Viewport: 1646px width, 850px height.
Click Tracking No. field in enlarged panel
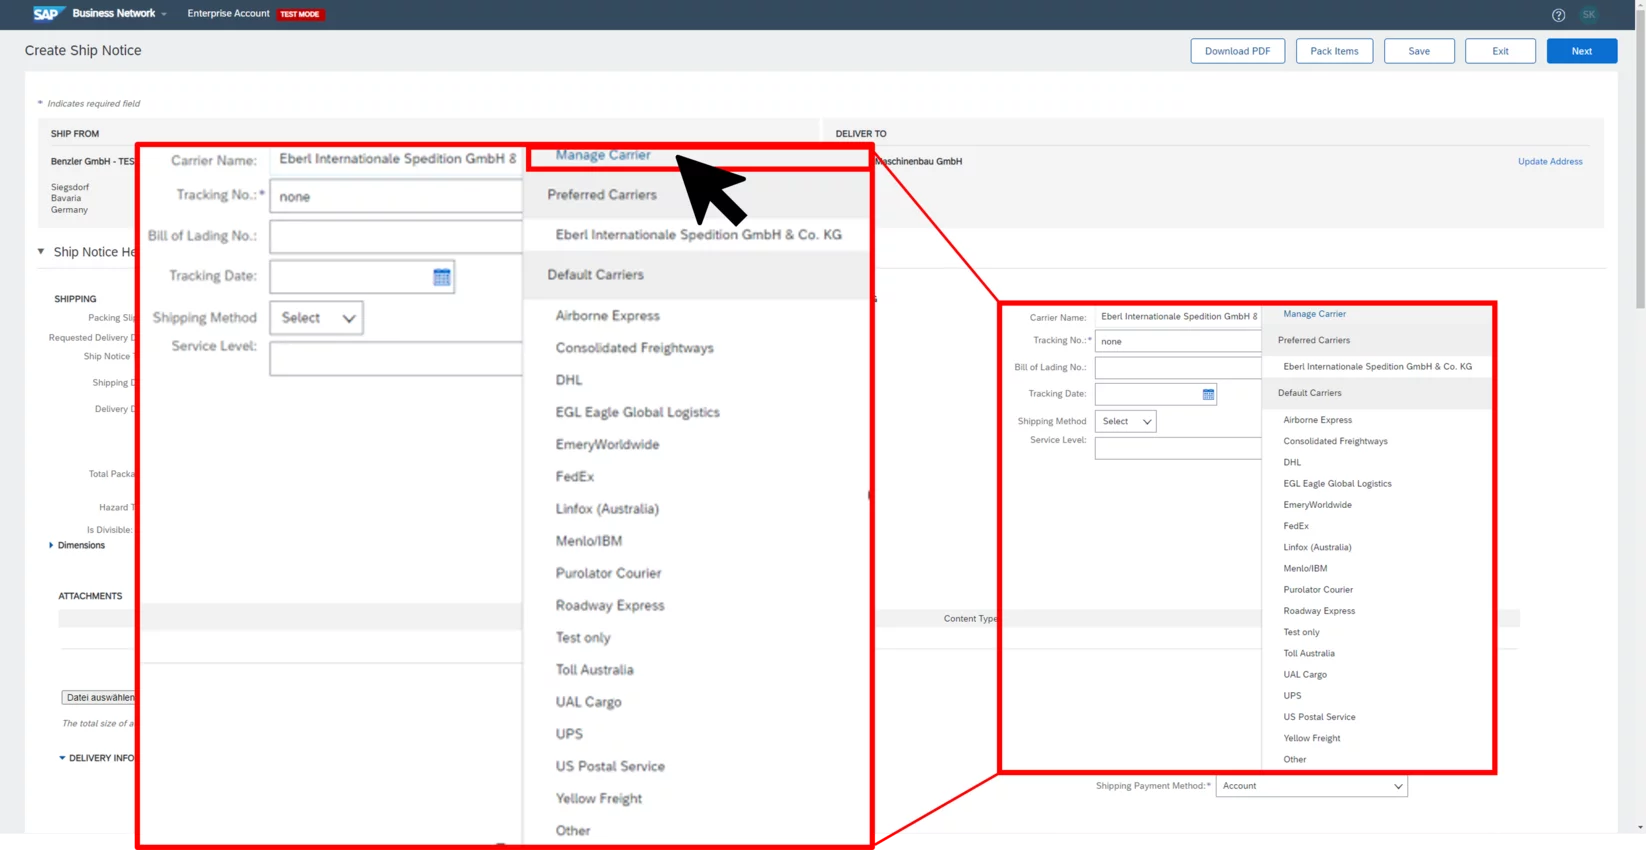click(397, 197)
